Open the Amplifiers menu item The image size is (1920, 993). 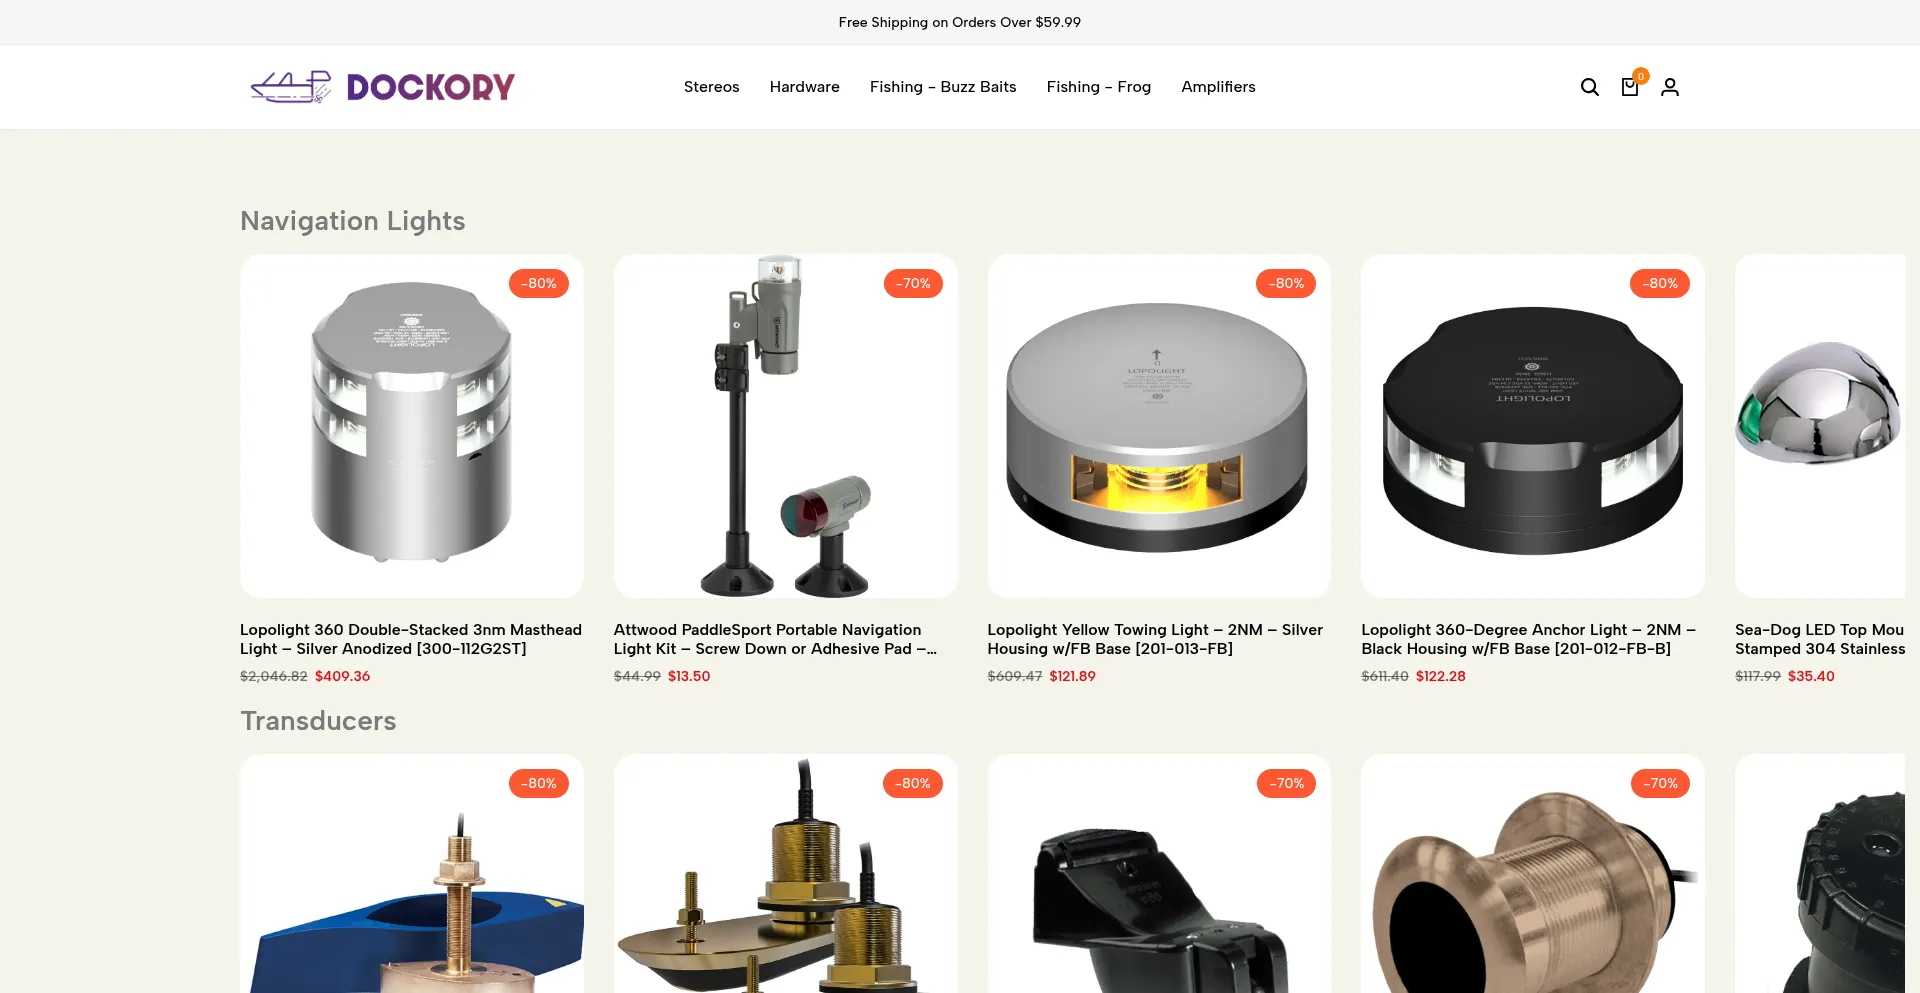pyautogui.click(x=1218, y=87)
